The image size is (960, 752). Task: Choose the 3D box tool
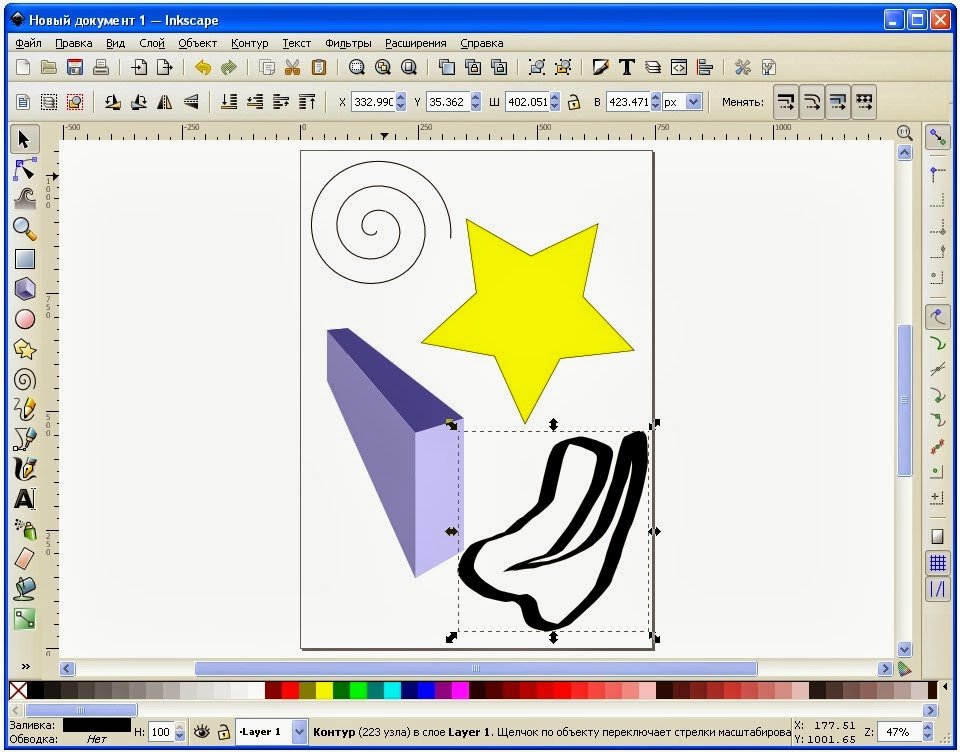point(25,289)
